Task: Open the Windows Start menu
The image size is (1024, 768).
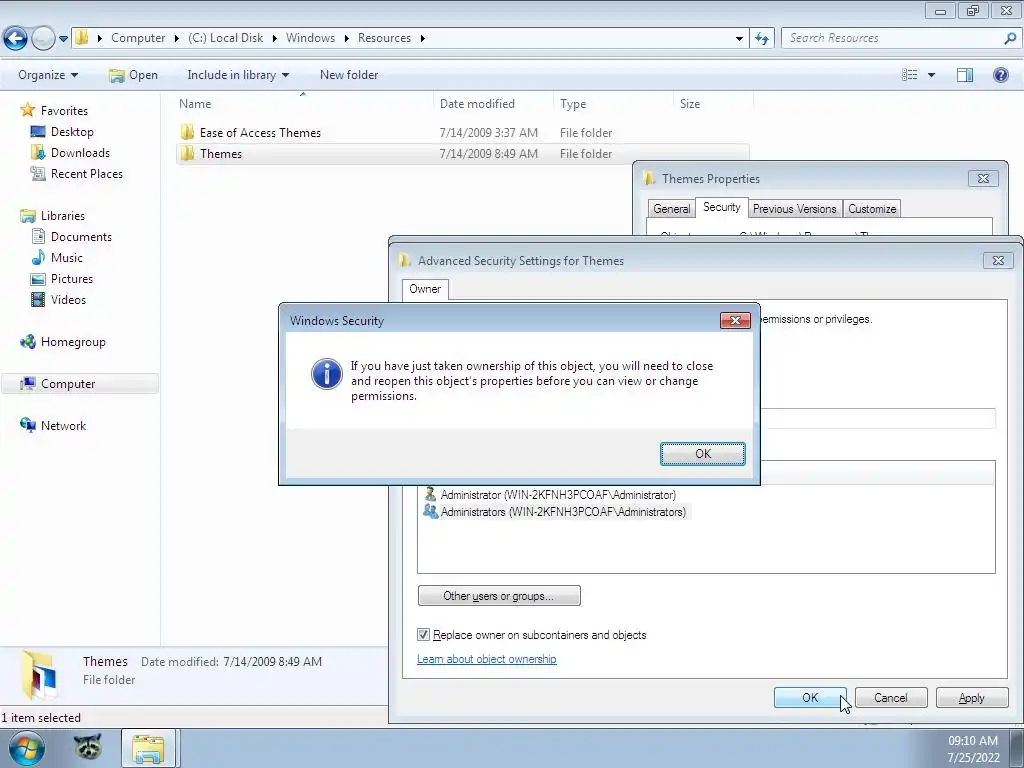Action: pos(27,748)
